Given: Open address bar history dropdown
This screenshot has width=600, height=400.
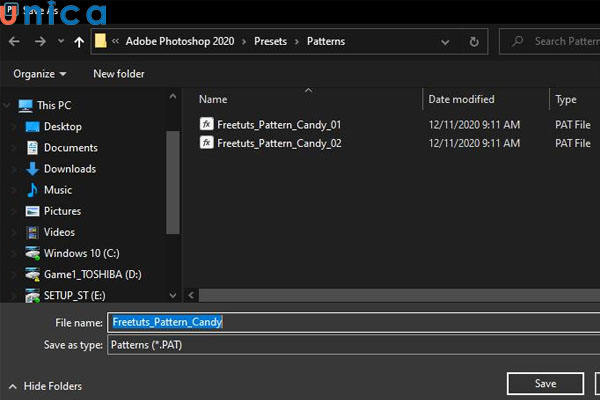Looking at the screenshot, I should 445,42.
